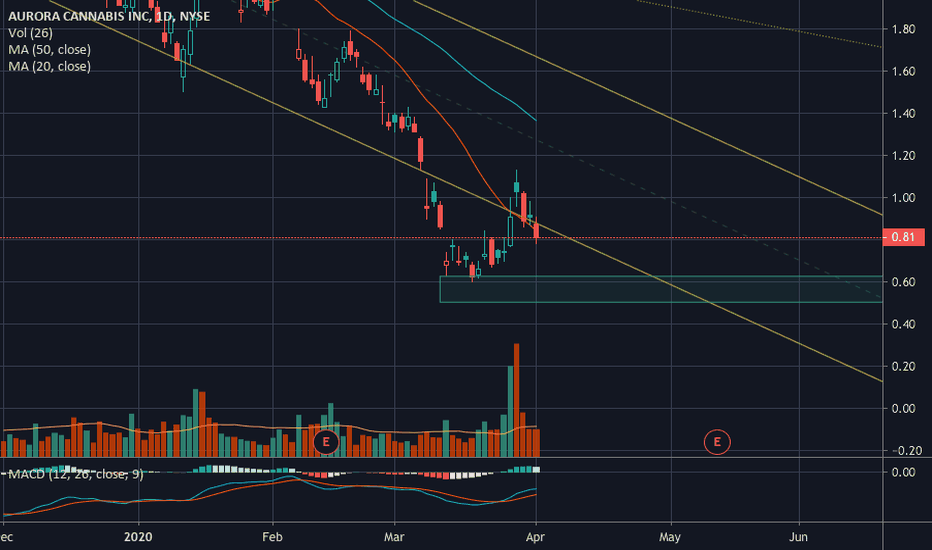This screenshot has height=550, width=932.
Task: Click the red 0.81 current price tag
Action: point(903,237)
